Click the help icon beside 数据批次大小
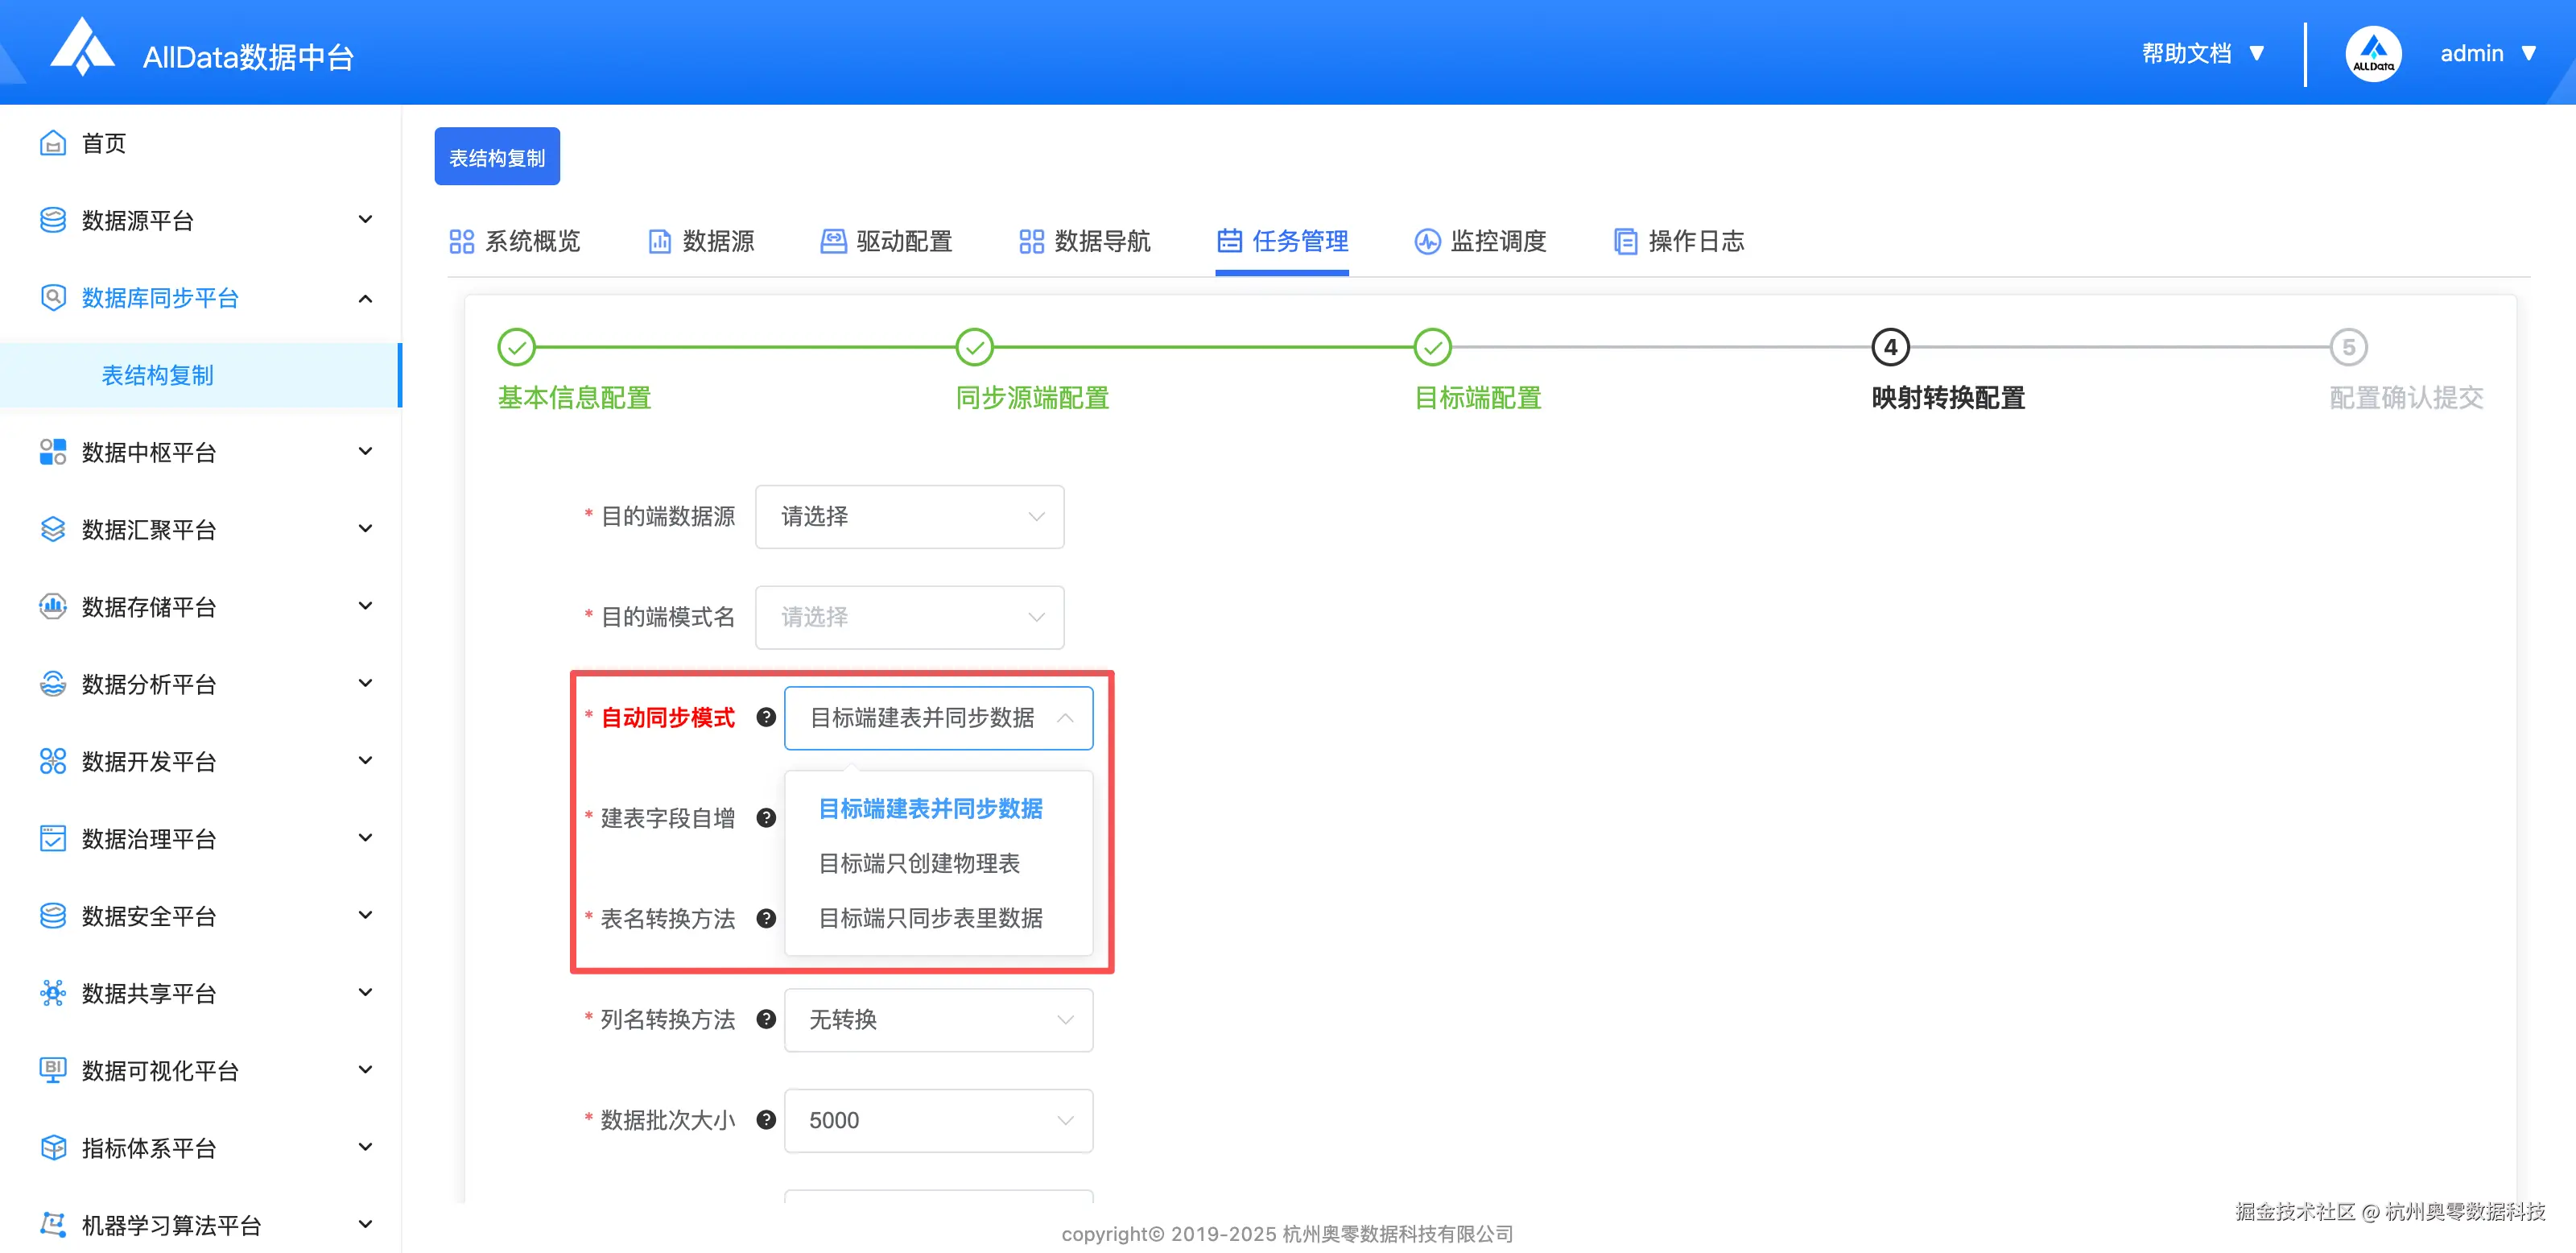This screenshot has height=1253, width=2576. [x=766, y=1120]
